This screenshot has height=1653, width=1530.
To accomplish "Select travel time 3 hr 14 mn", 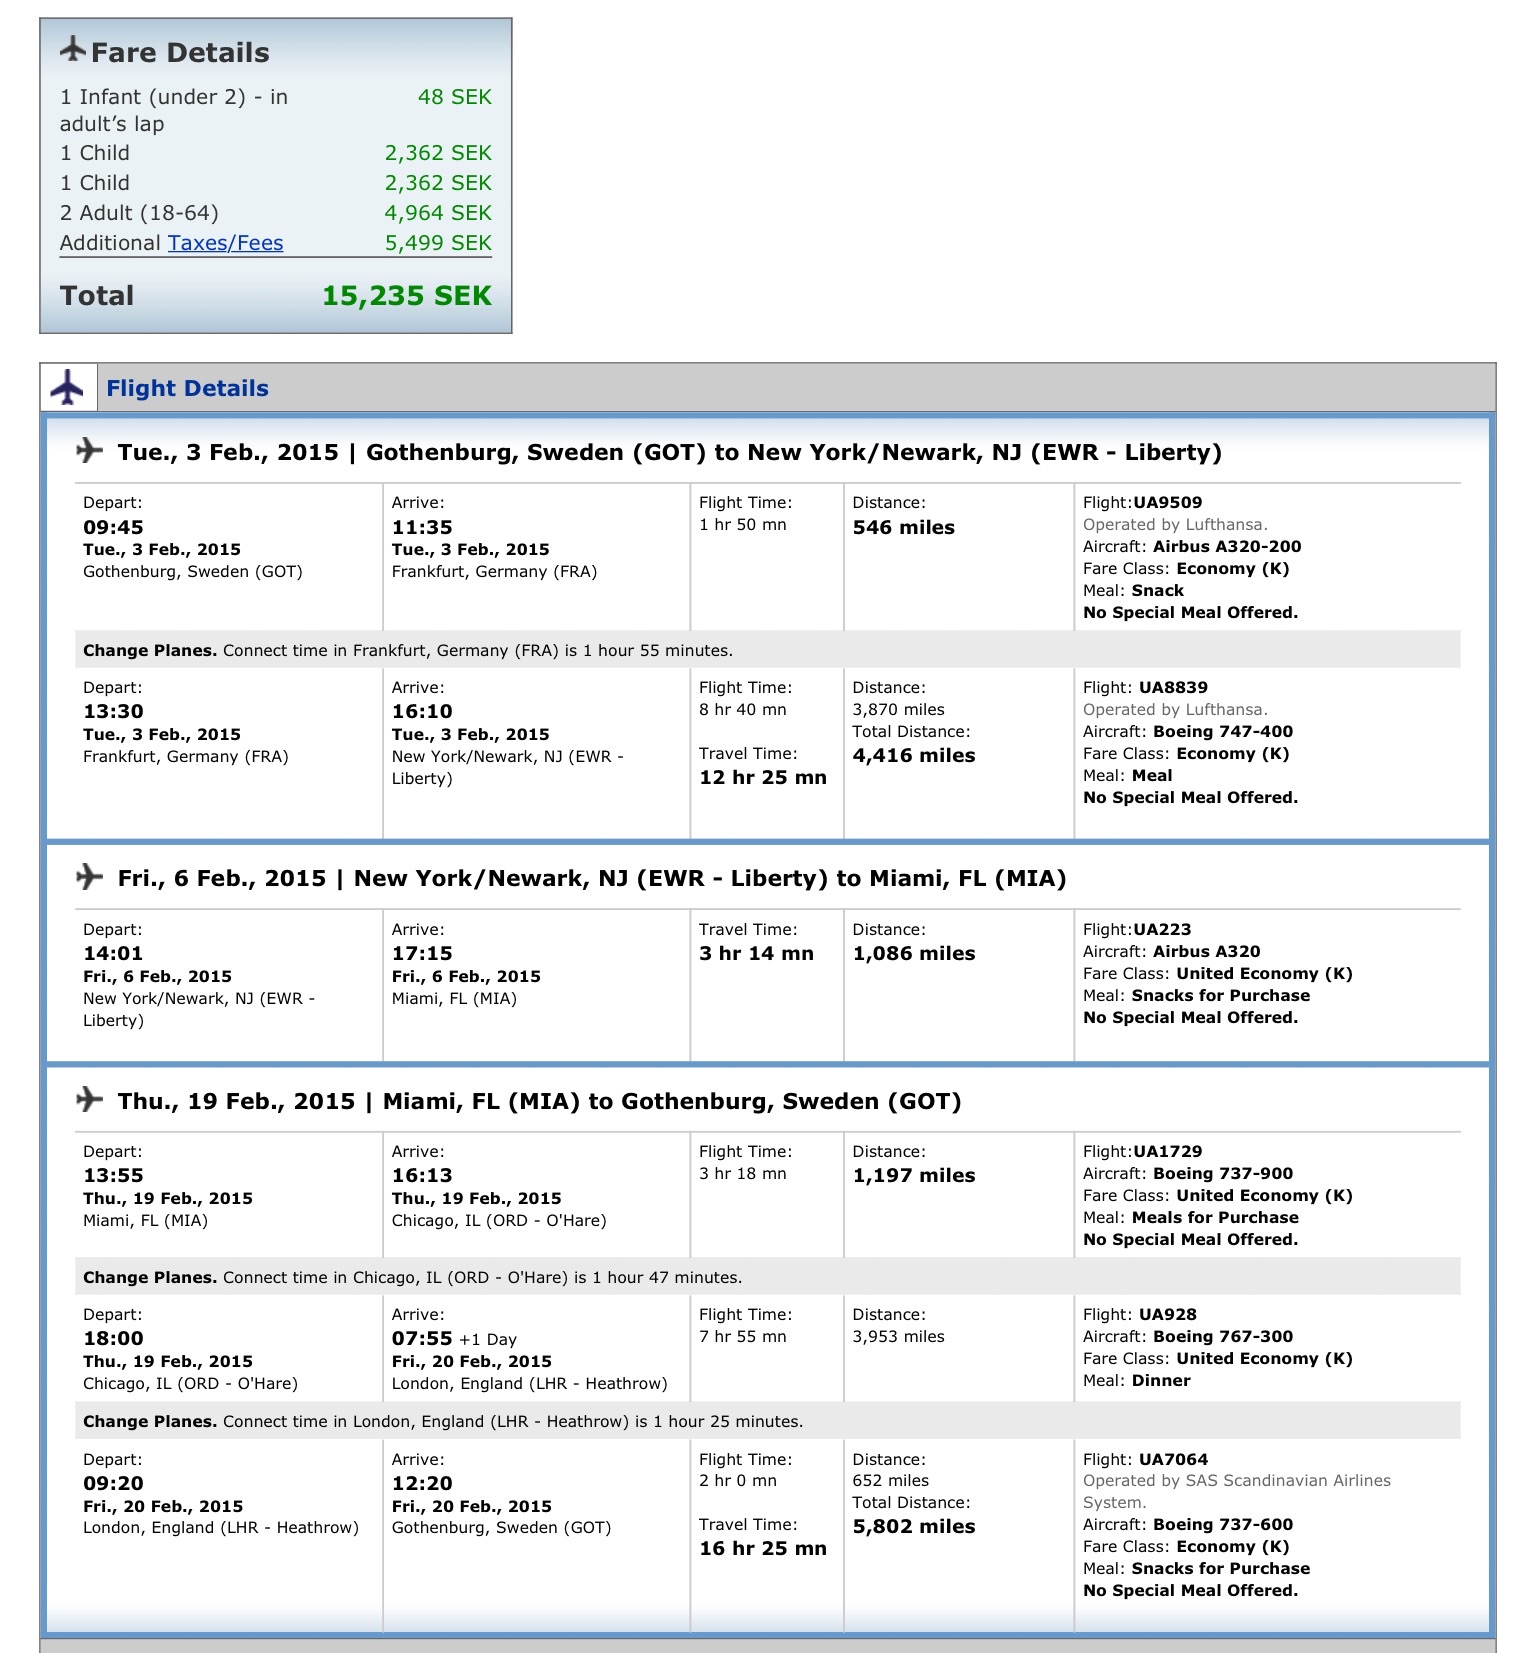I will (757, 954).
